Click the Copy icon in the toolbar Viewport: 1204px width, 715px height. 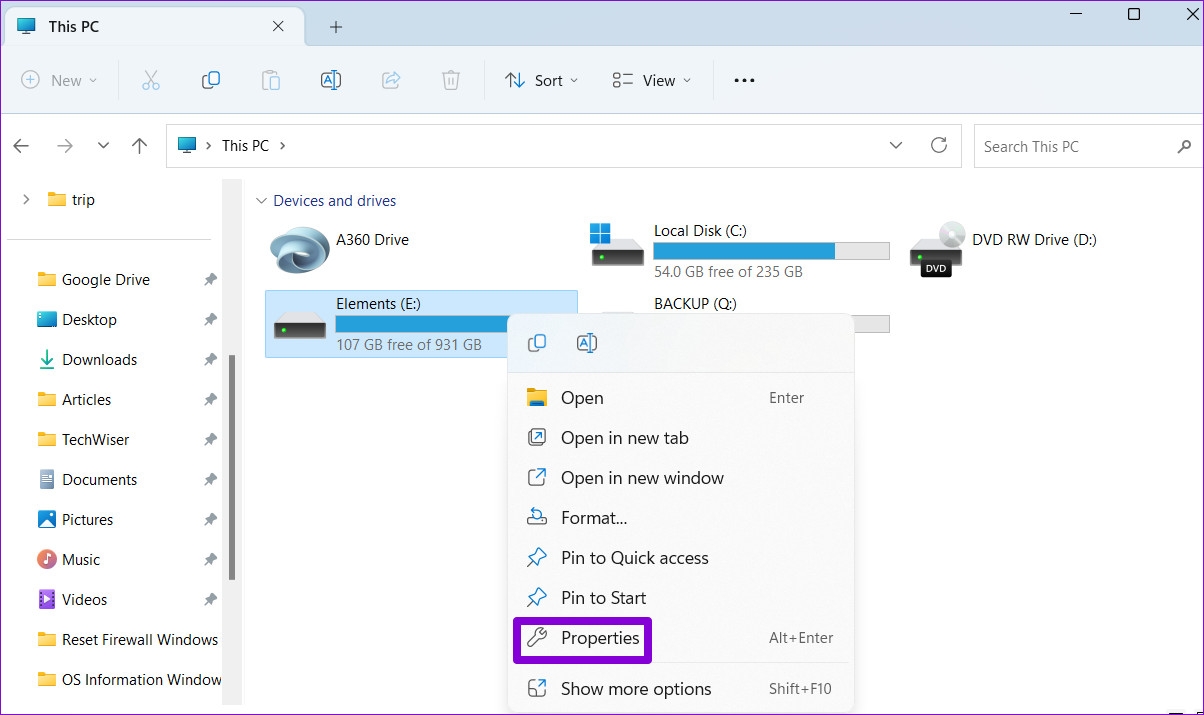pyautogui.click(x=211, y=80)
